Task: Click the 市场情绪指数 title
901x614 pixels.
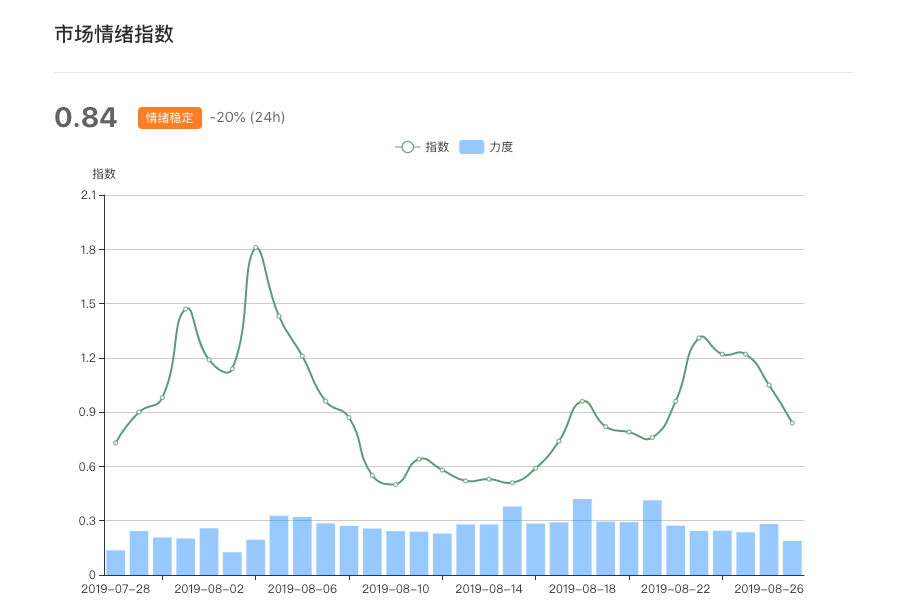Action: (x=114, y=34)
